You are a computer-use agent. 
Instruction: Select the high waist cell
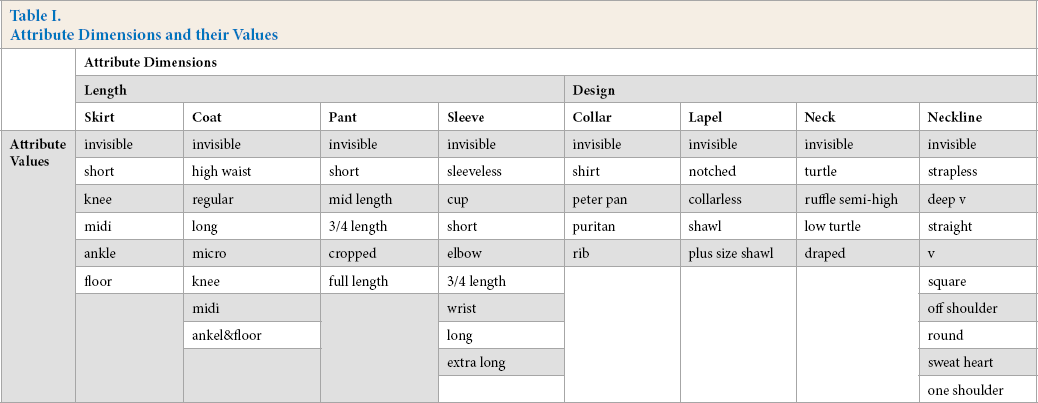coord(252,171)
